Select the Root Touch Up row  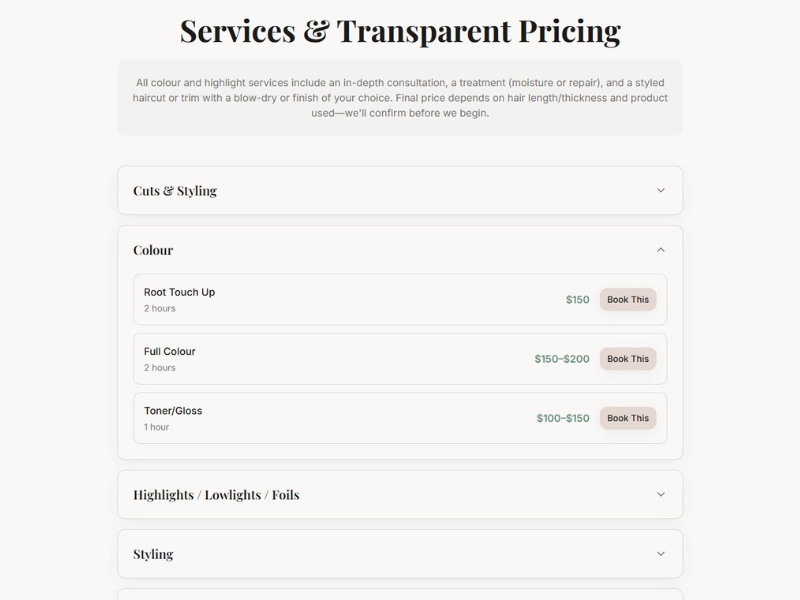coord(350,299)
